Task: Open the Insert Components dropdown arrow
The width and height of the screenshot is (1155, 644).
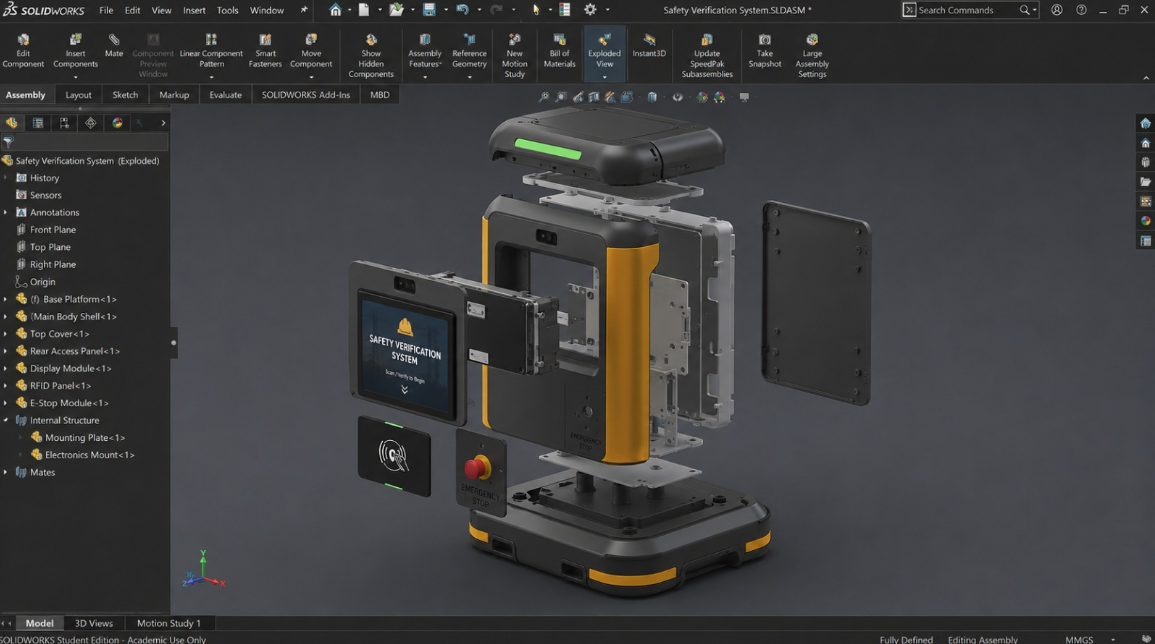Action: point(75,77)
